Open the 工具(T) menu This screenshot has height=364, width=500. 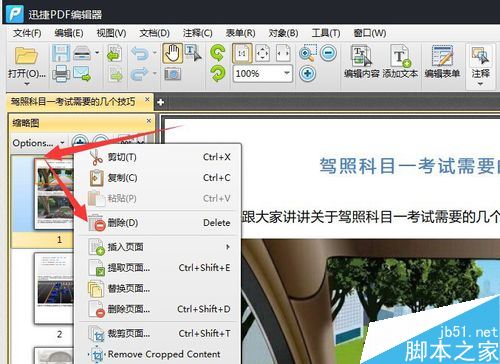(326, 33)
